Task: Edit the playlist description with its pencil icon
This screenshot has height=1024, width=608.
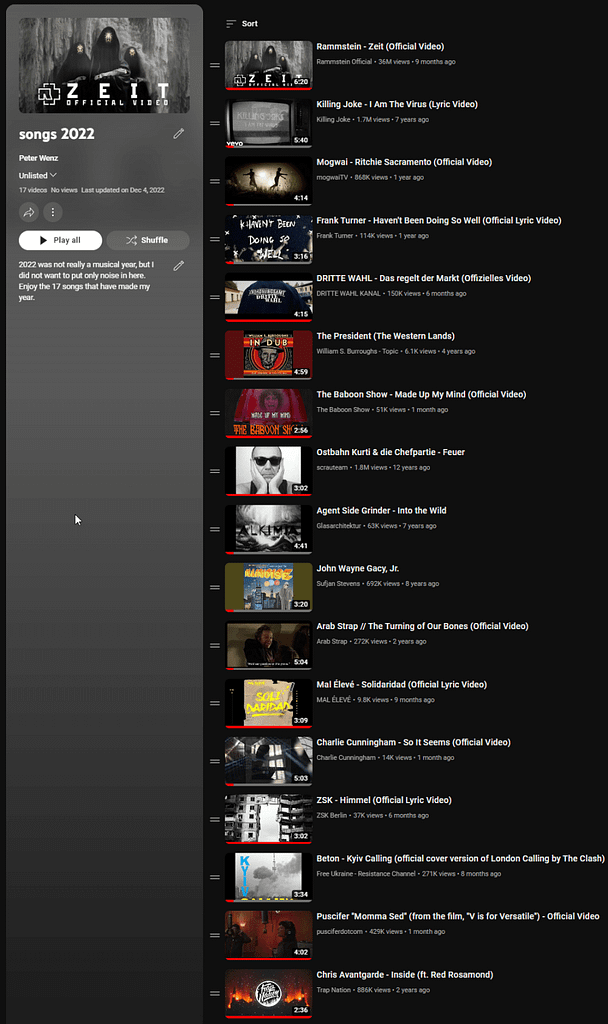Action: click(x=178, y=266)
